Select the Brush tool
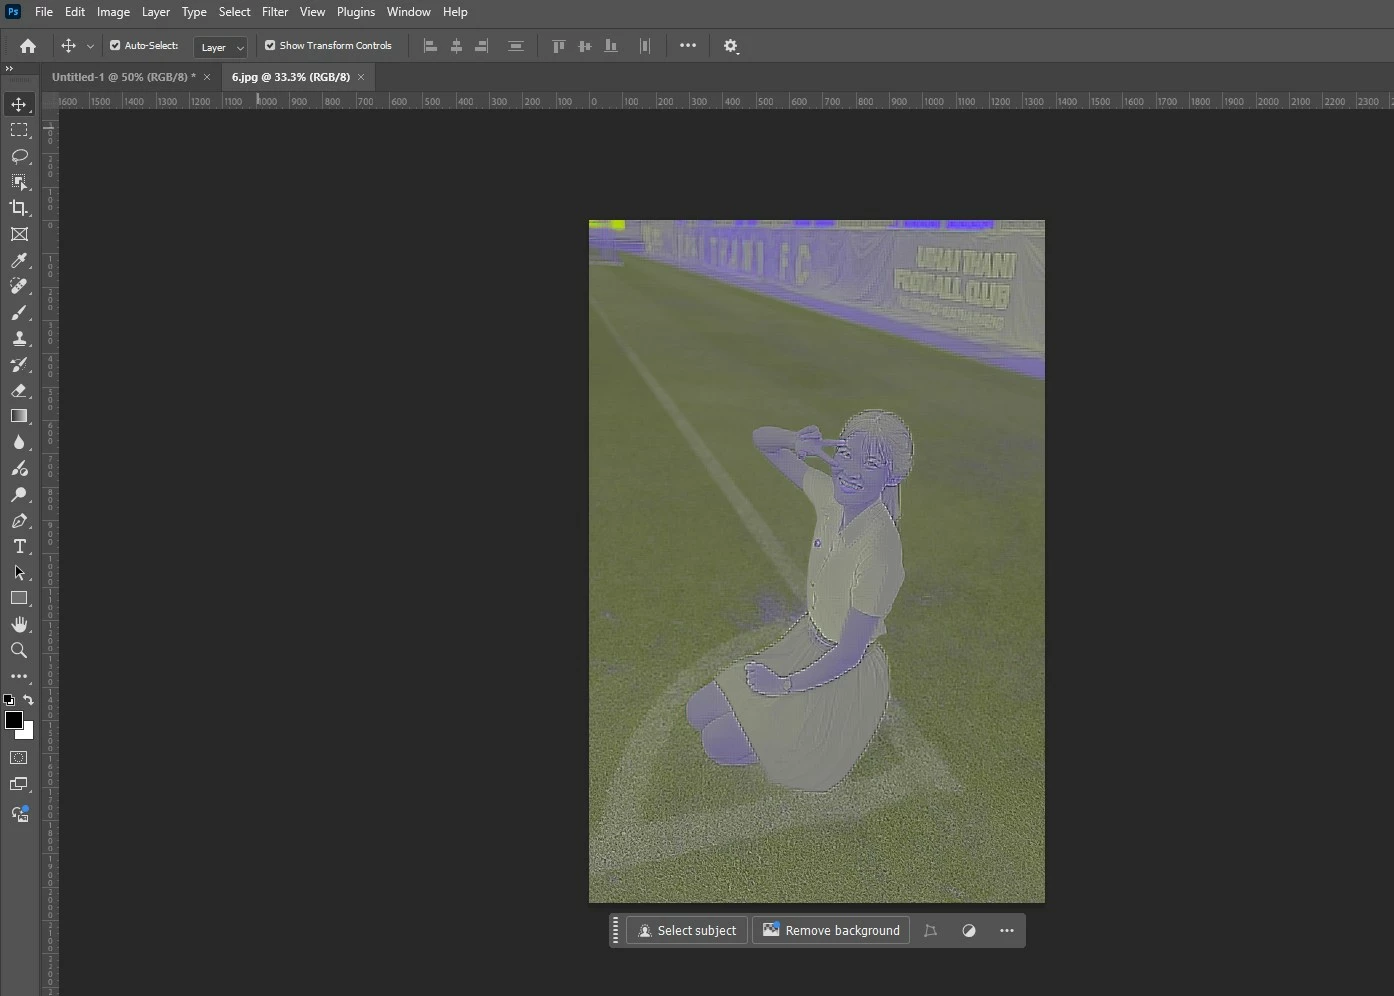1394x996 pixels. (19, 312)
